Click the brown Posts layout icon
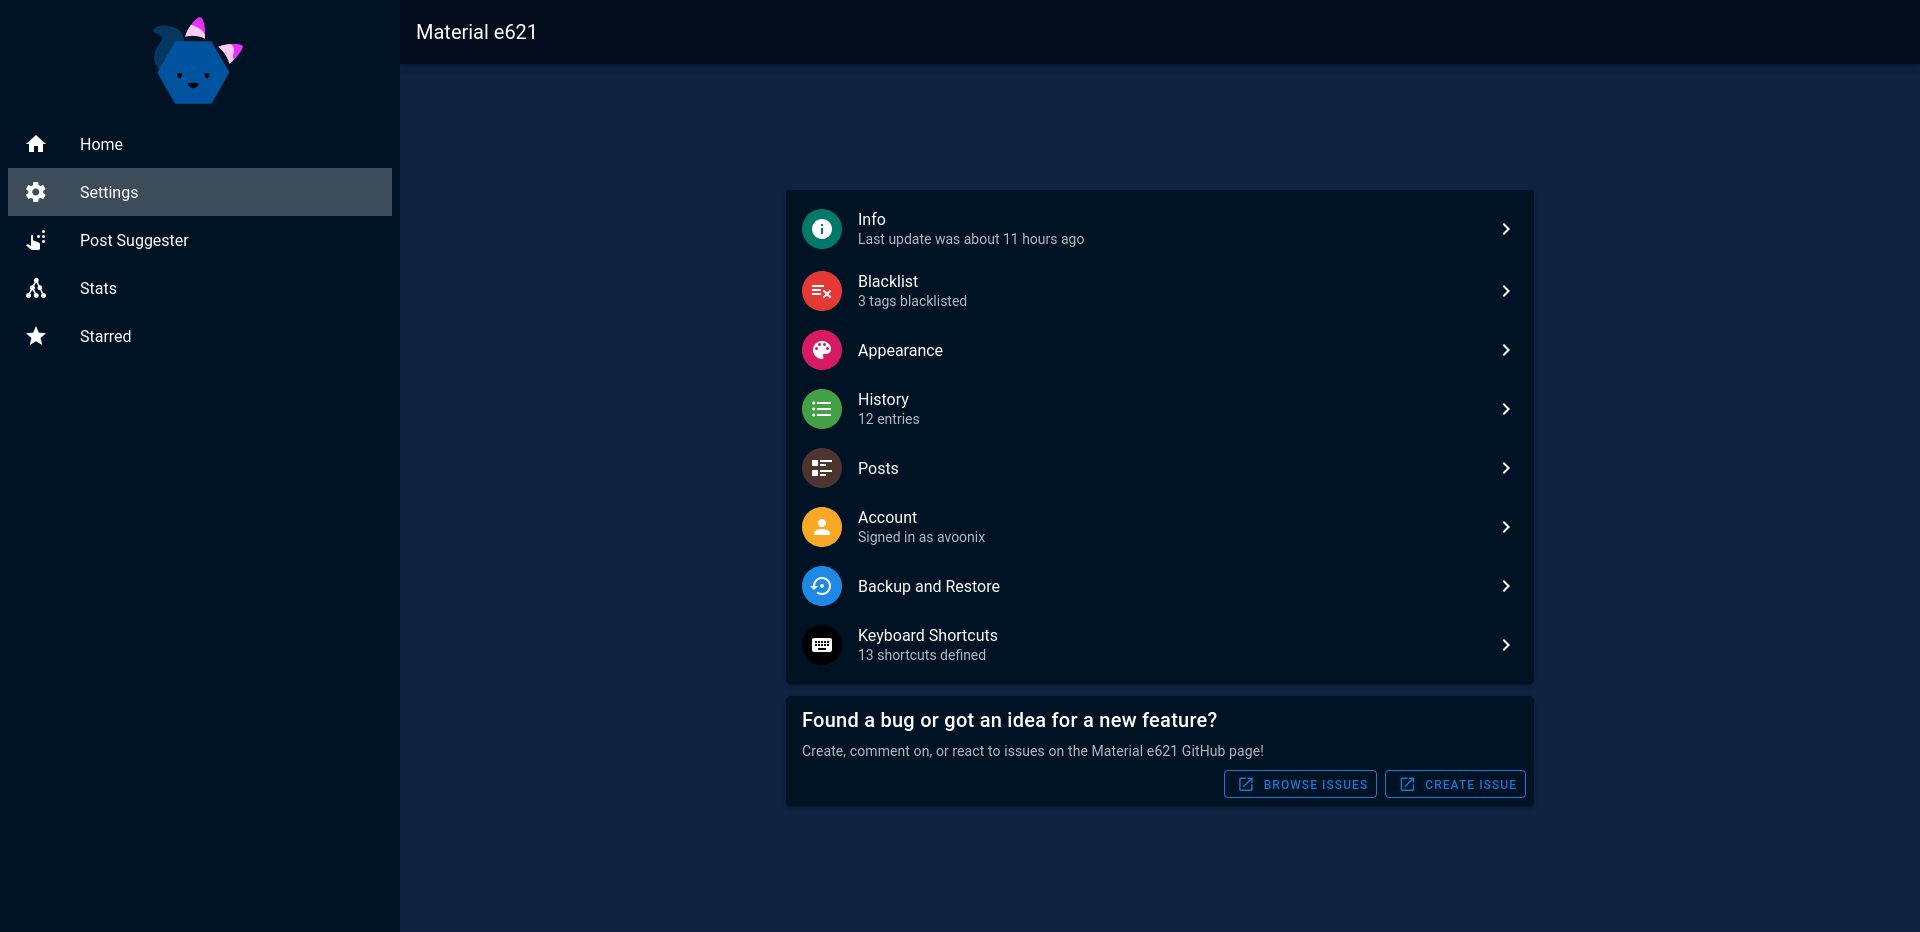 pyautogui.click(x=822, y=468)
